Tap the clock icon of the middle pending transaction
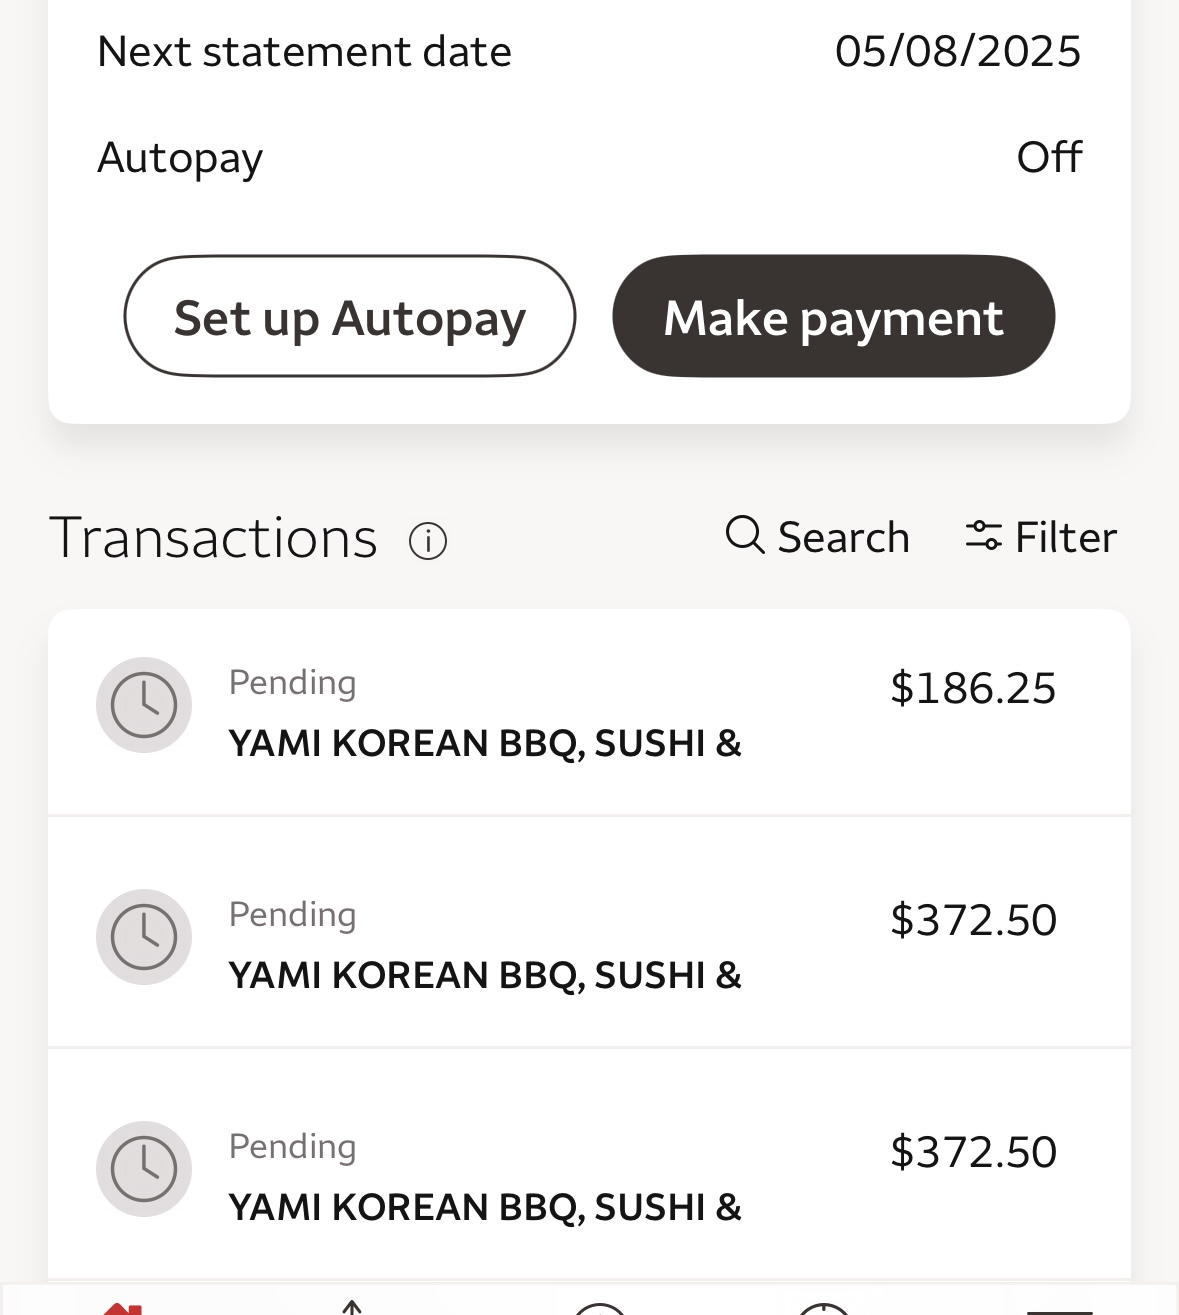Image resolution: width=1179 pixels, height=1315 pixels. tap(144, 937)
